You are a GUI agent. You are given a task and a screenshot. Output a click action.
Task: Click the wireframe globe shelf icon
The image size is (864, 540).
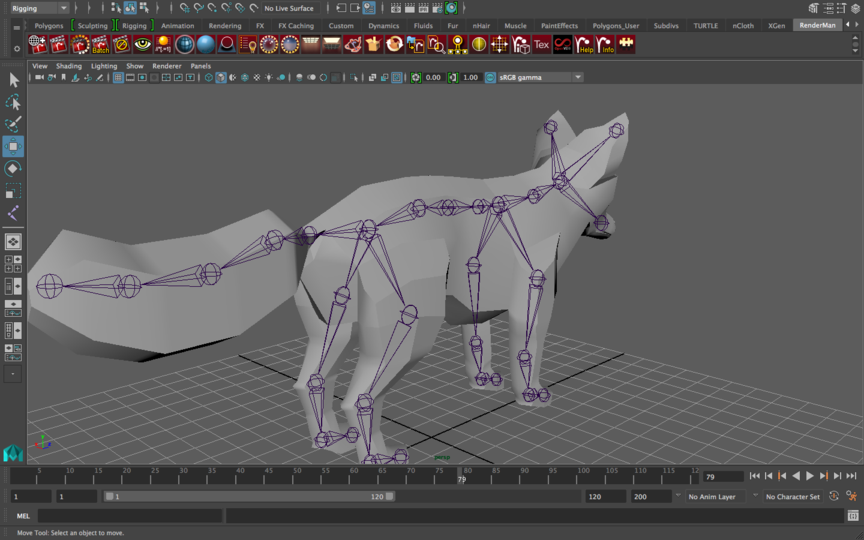pos(185,44)
